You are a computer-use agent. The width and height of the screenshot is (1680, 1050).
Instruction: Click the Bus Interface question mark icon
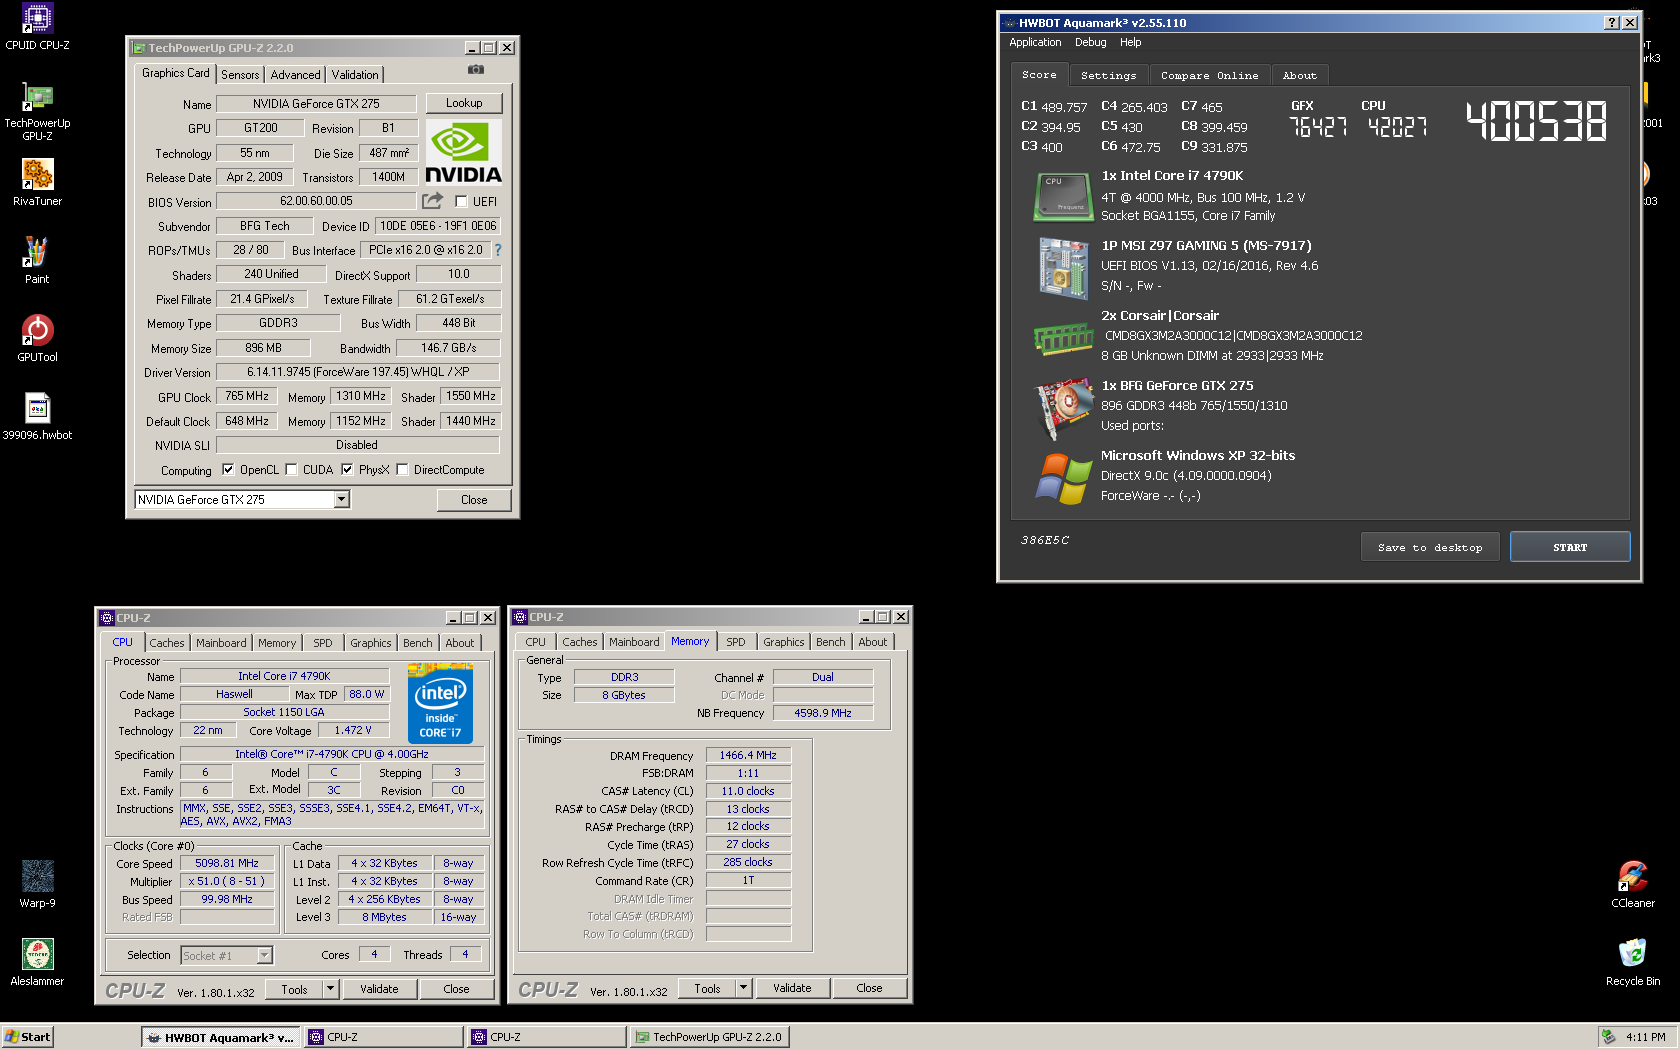(497, 250)
